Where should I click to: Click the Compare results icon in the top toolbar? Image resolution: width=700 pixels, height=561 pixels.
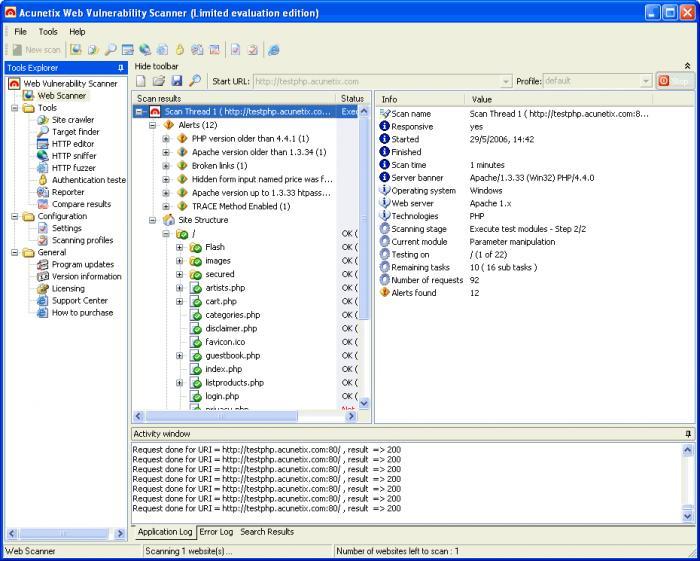coord(214,50)
